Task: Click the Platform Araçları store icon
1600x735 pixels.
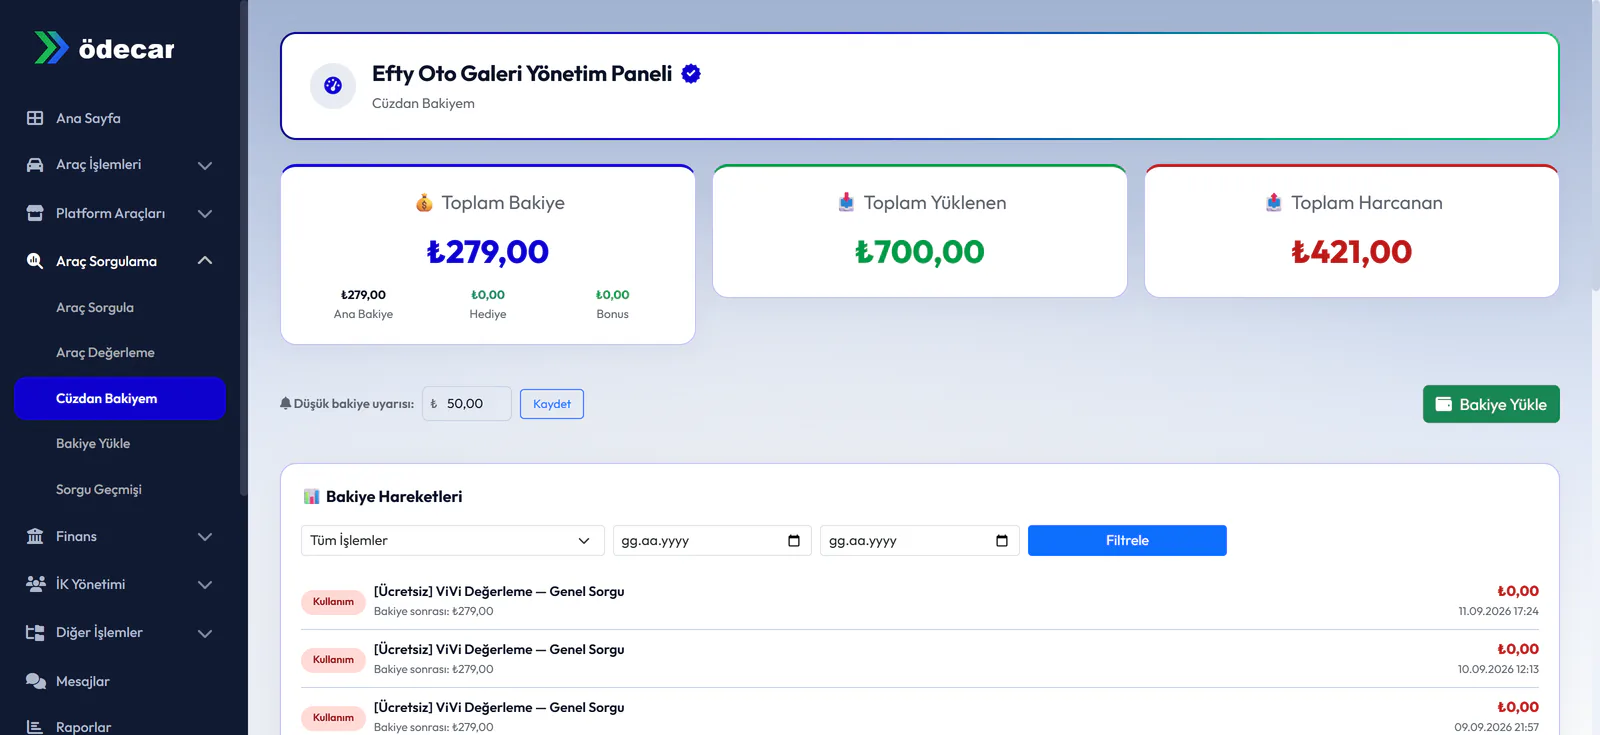Action: 35,213
